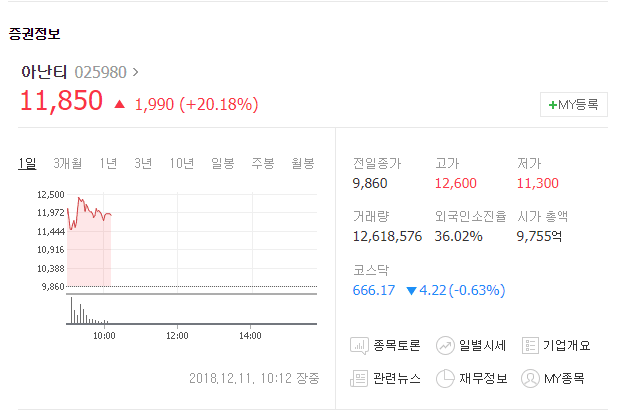The width and height of the screenshot is (637, 410).
Task: Switch chart to 1년 period
Action: pyautogui.click(x=108, y=163)
